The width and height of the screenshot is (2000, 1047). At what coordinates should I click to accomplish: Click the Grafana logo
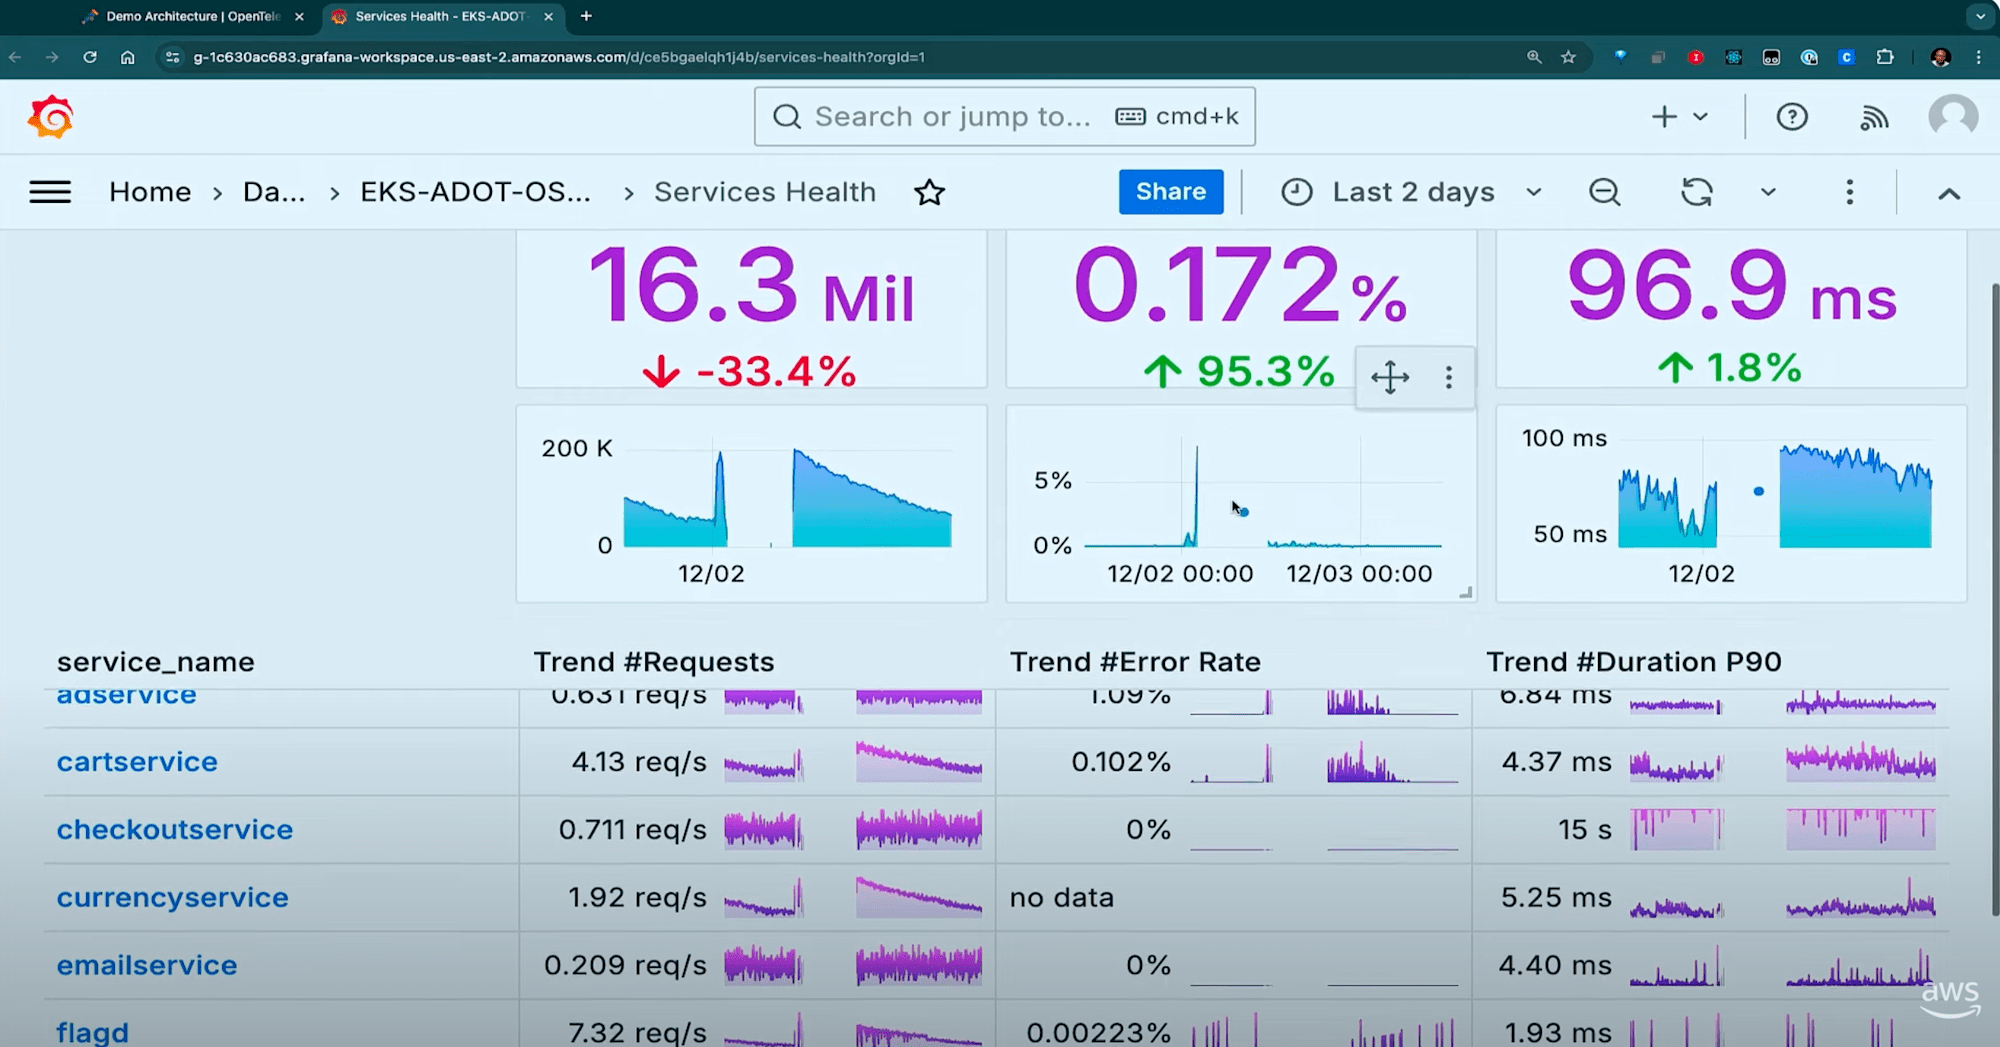50,117
